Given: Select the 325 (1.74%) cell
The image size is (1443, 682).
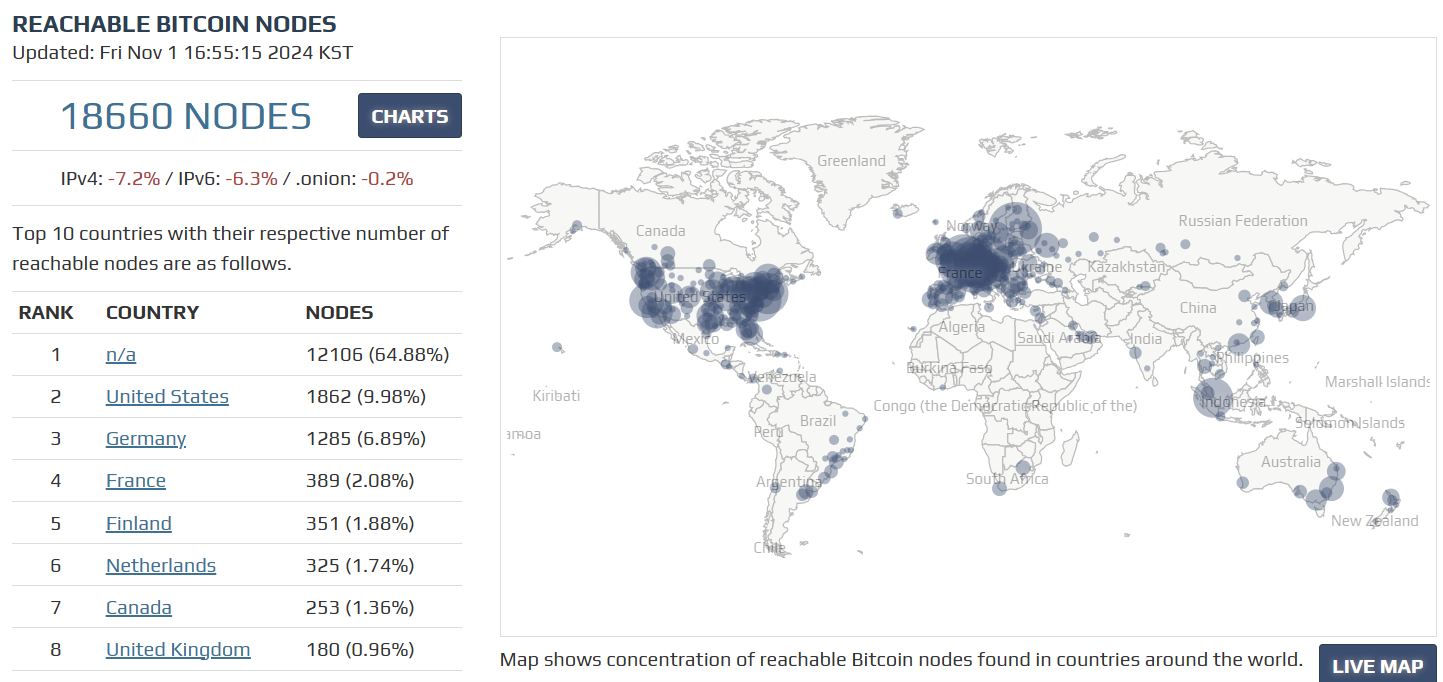Looking at the screenshot, I should 360,565.
